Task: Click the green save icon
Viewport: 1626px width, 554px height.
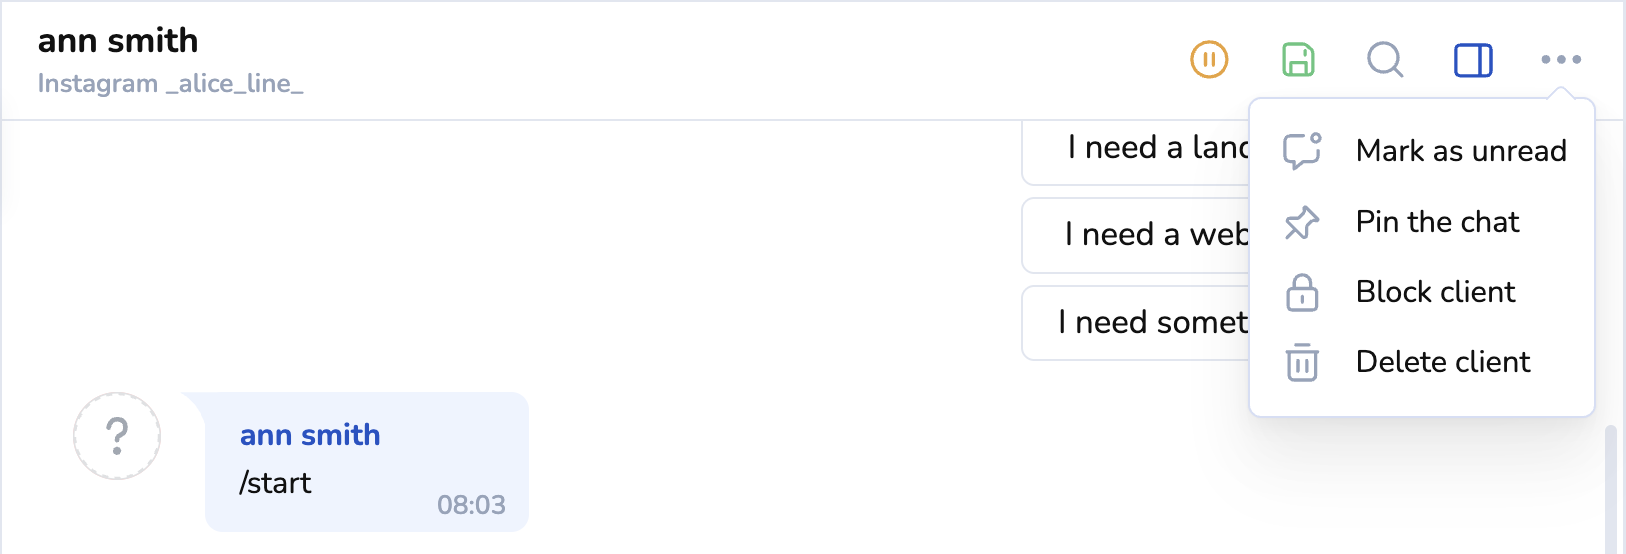Action: [1298, 60]
